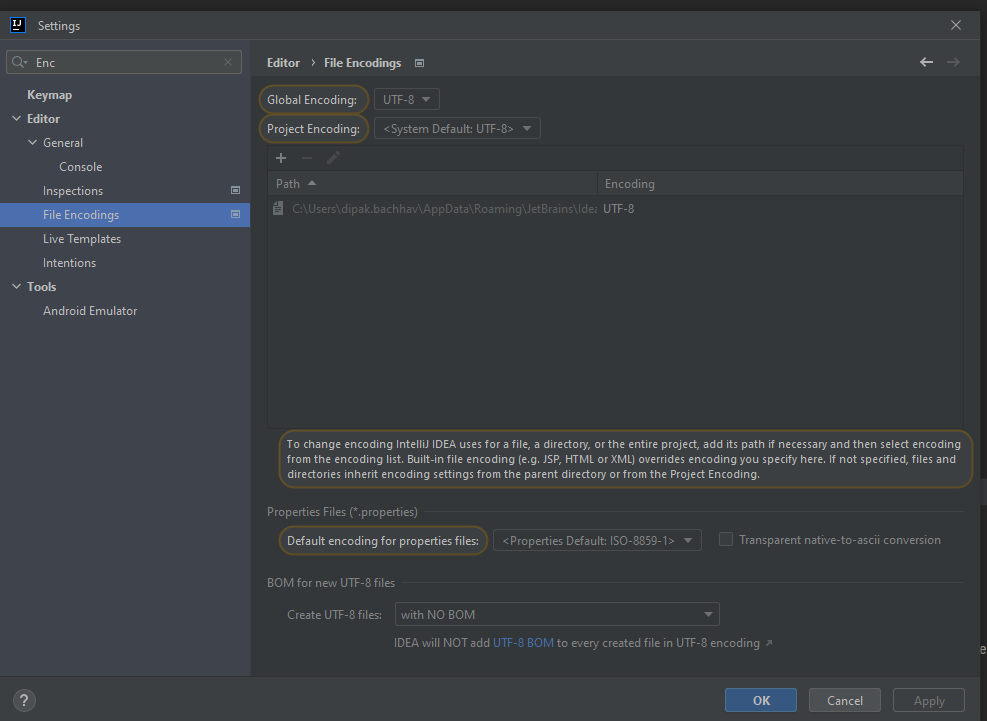Open Global Encoding dropdown
Image resolution: width=987 pixels, height=721 pixels.
tap(407, 99)
